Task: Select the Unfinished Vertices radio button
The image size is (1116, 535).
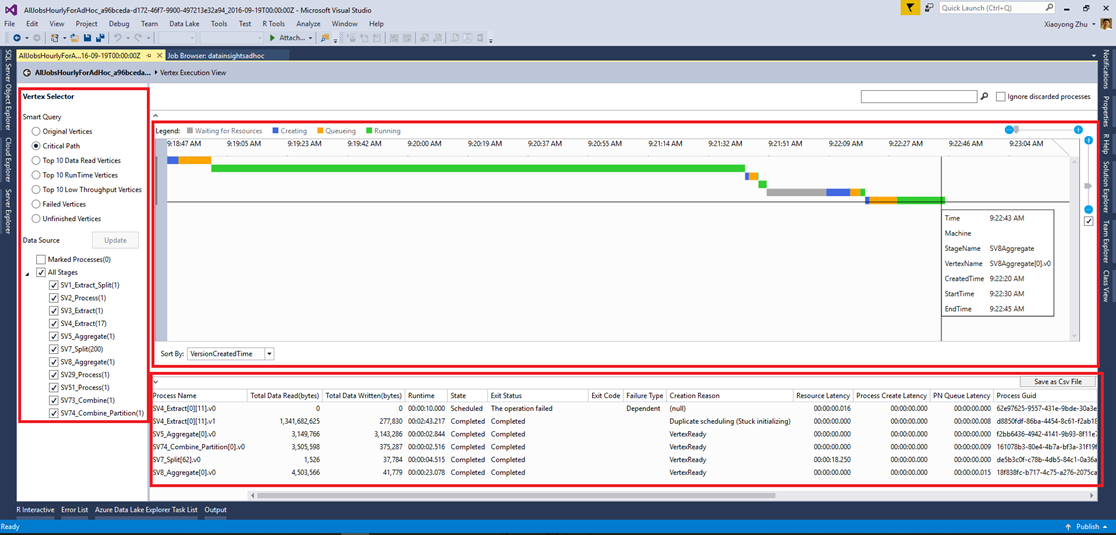Action: pos(36,219)
